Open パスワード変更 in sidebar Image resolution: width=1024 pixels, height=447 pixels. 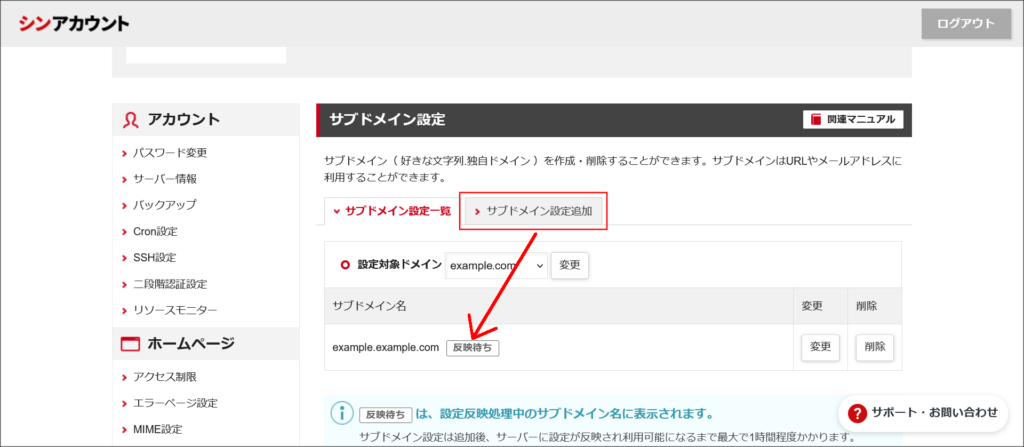click(170, 153)
